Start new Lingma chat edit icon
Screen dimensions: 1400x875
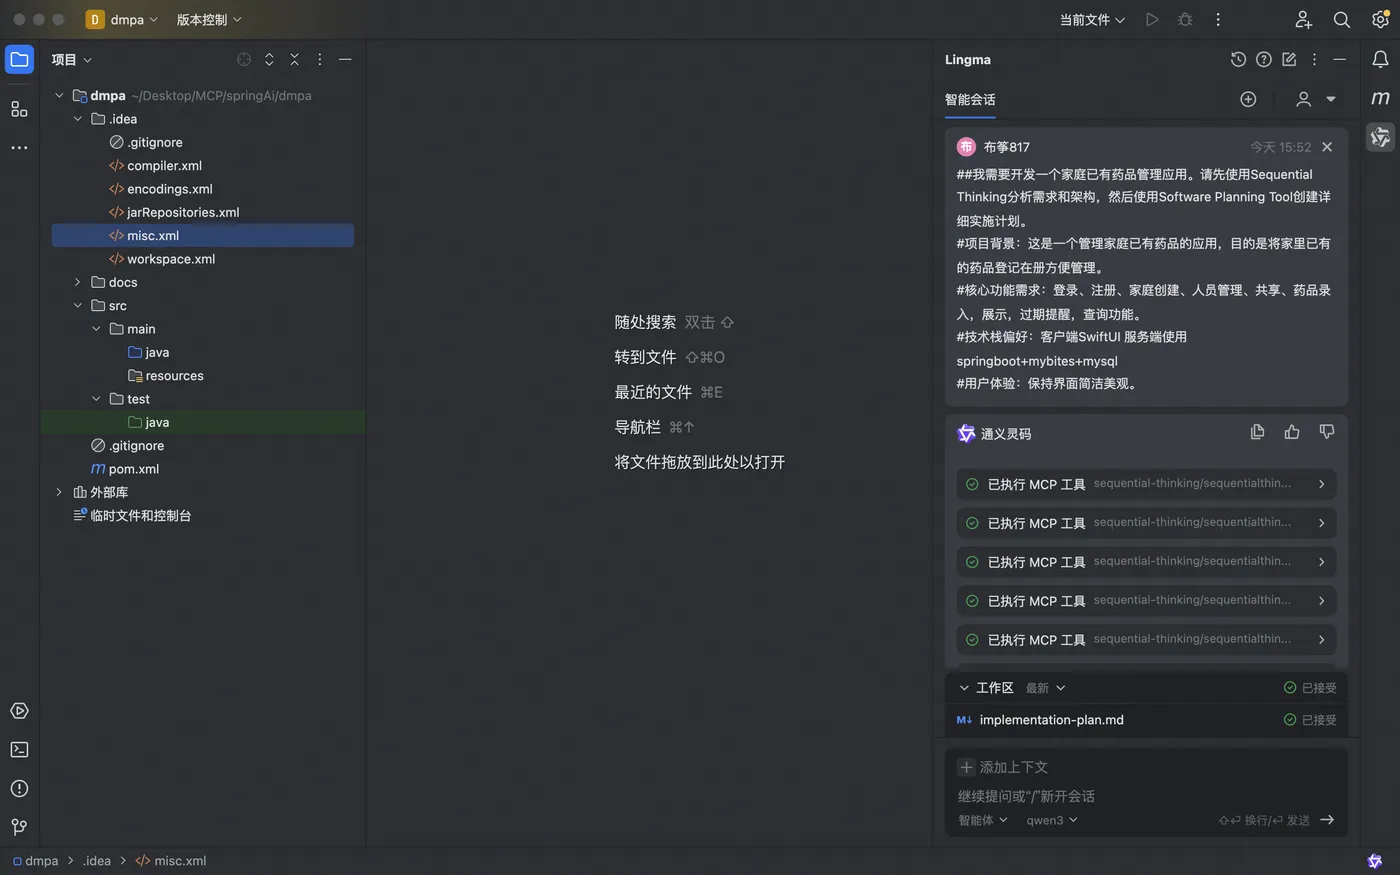(1289, 60)
